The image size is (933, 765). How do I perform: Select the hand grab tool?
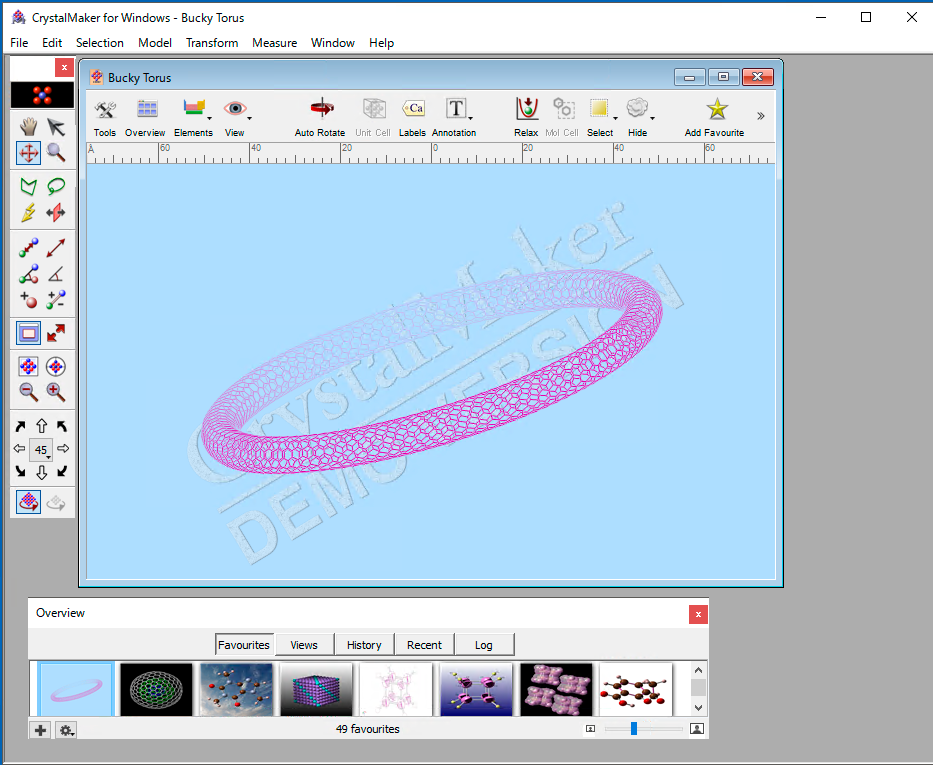[x=28, y=127]
